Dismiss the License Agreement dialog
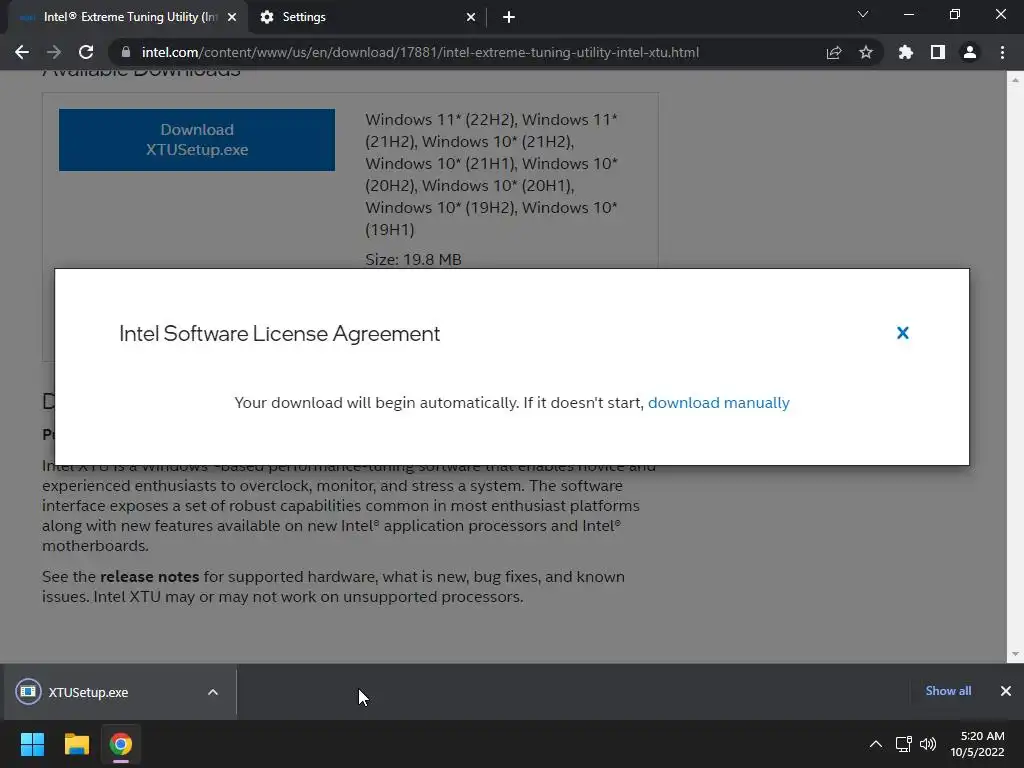Image resolution: width=1024 pixels, height=768 pixels. point(903,333)
